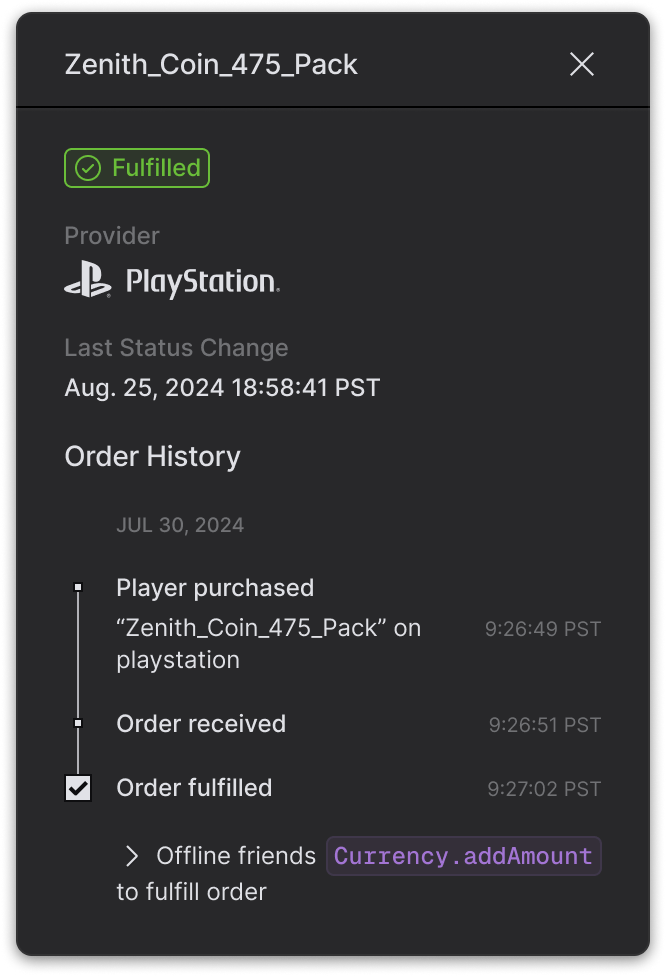
Task: Select the Order received history entry
Action: [x=201, y=724]
